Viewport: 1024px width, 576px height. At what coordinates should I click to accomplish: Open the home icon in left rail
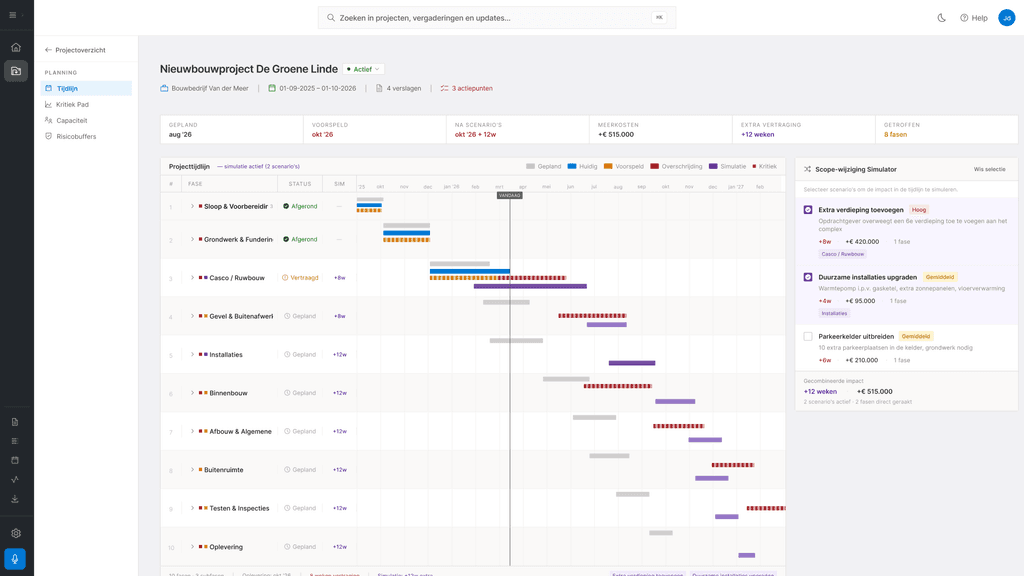click(16, 47)
